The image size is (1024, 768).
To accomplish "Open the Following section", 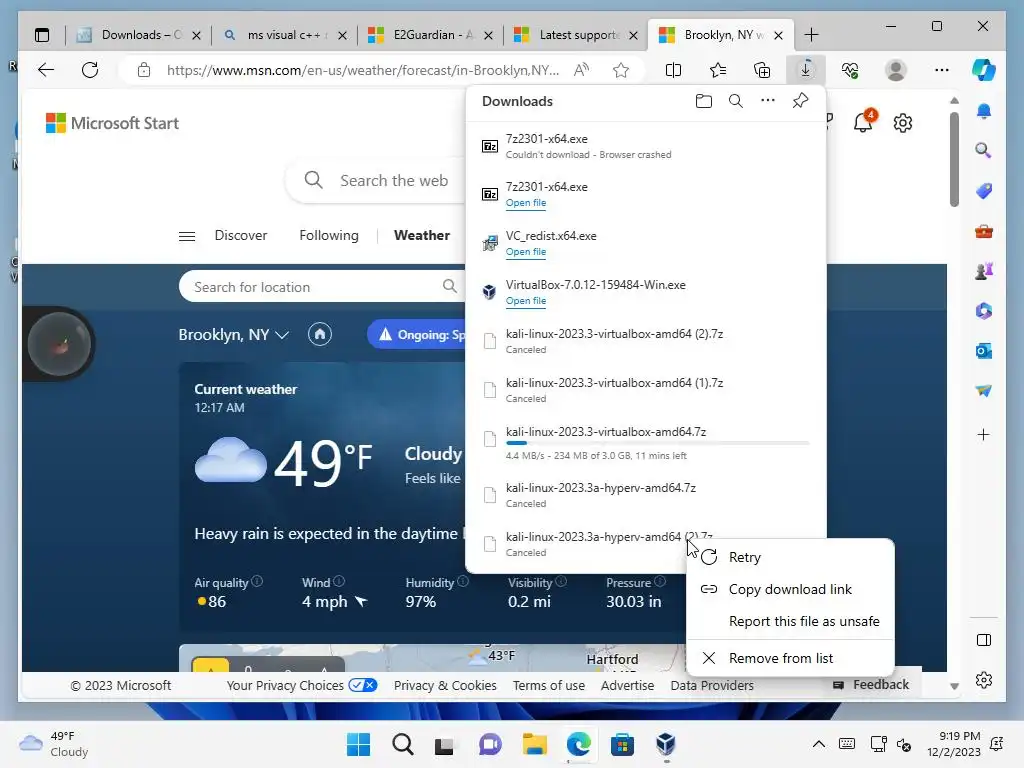I will coord(329,235).
